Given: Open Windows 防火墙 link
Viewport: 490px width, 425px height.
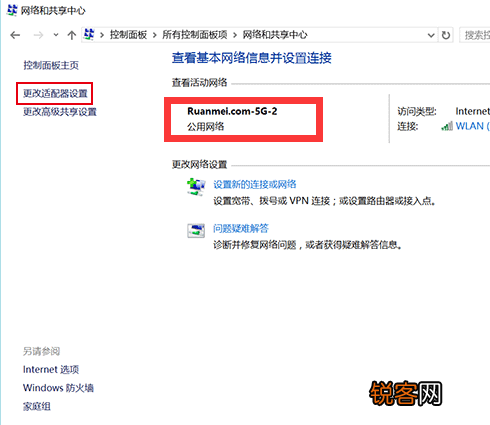Looking at the screenshot, I should (58, 388).
